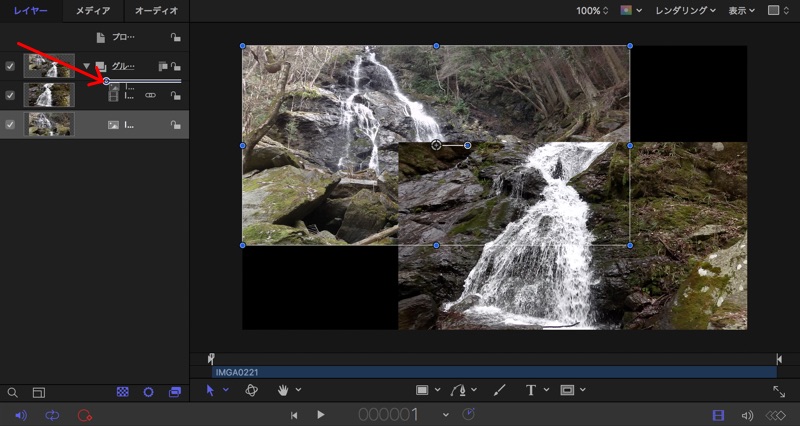Choose the paint stroke brush tool
The image size is (800, 426).
pyautogui.click(x=500, y=390)
